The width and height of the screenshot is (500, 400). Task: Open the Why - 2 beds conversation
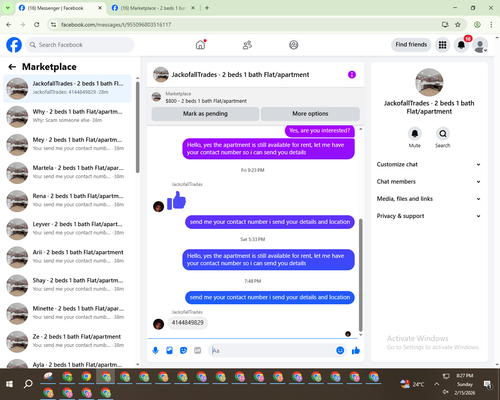[67, 117]
